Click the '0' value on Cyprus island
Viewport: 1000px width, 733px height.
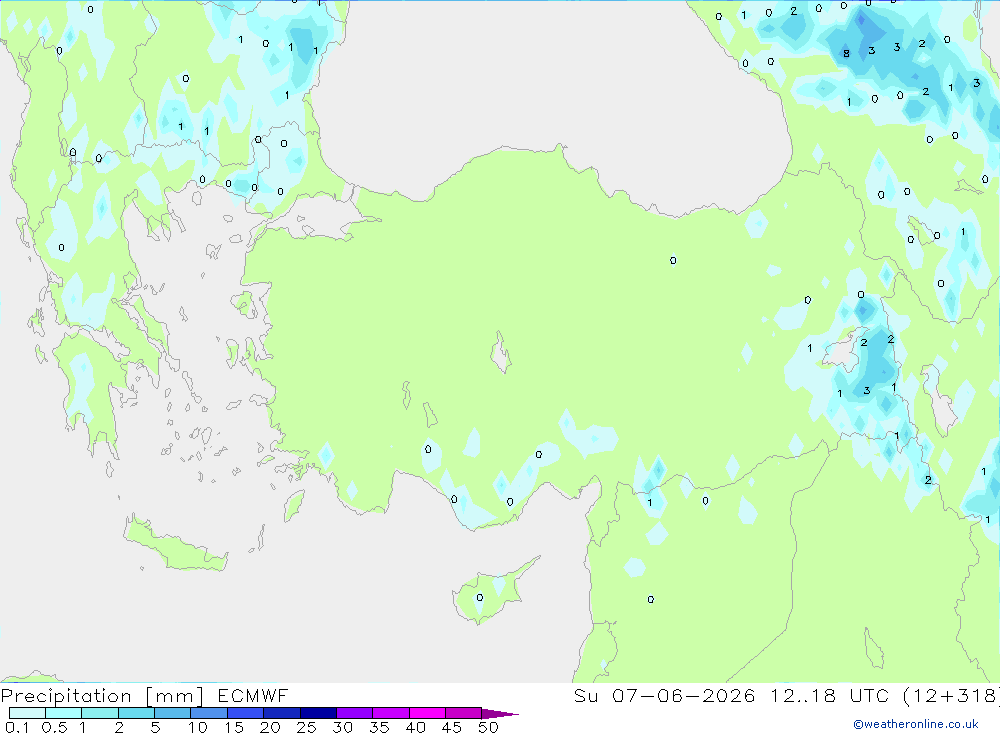[480, 598]
